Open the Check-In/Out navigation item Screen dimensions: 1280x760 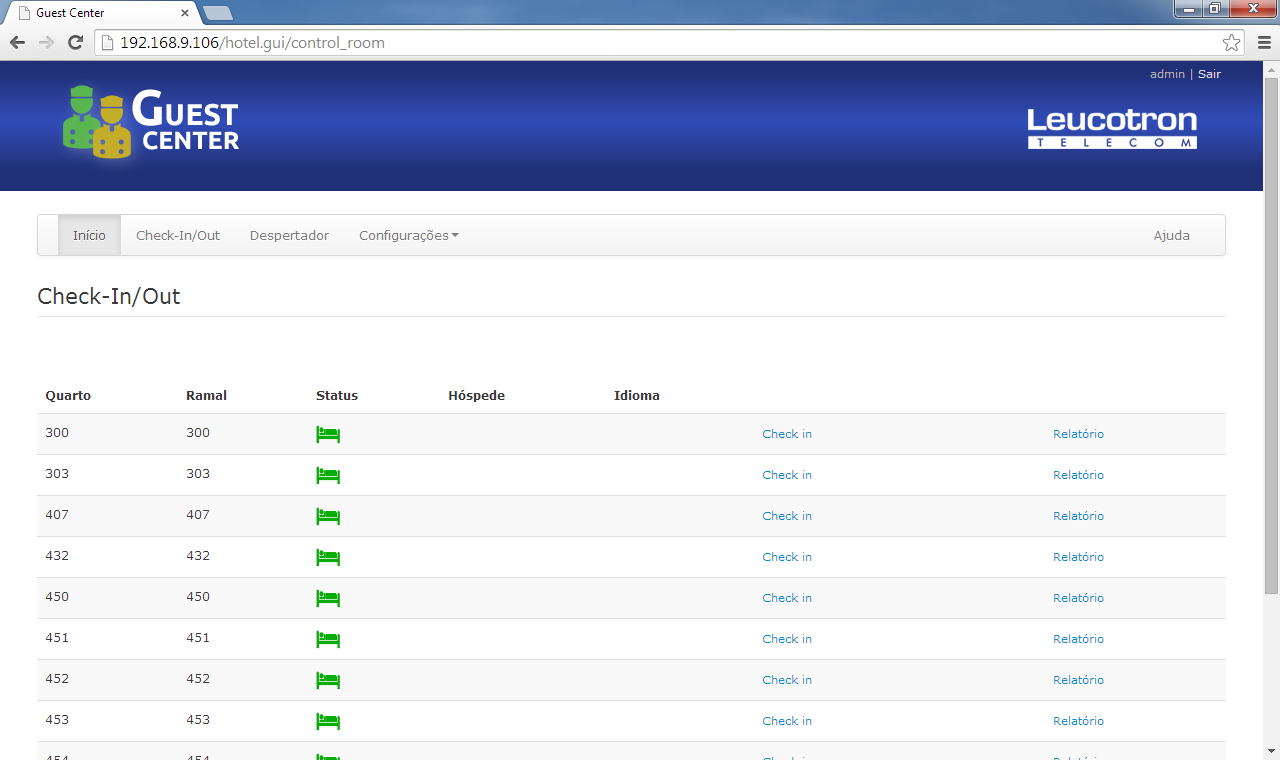click(x=178, y=236)
